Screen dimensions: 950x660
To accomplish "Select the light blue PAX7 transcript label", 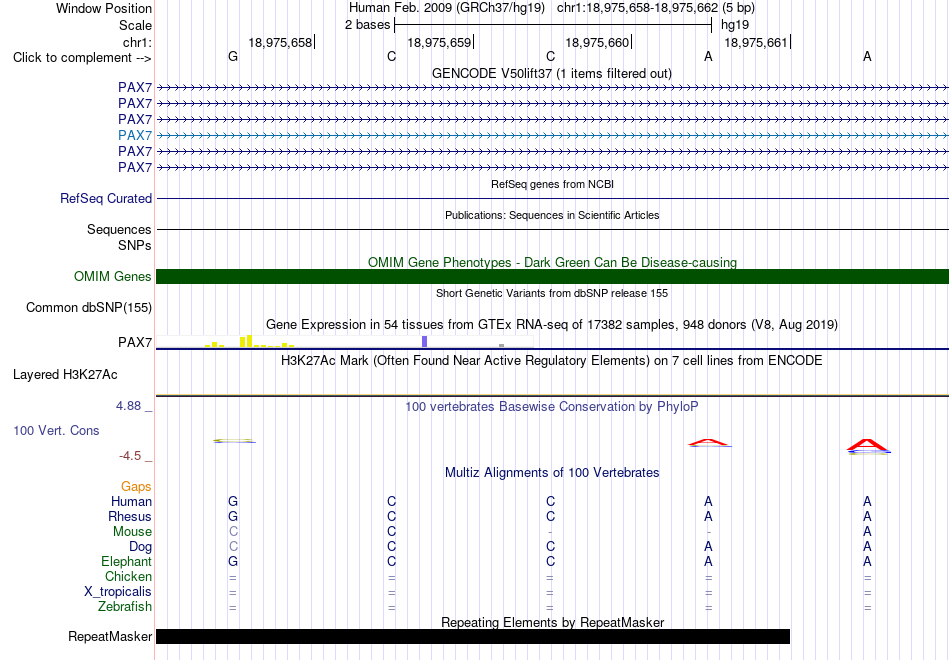I will (x=135, y=135).
